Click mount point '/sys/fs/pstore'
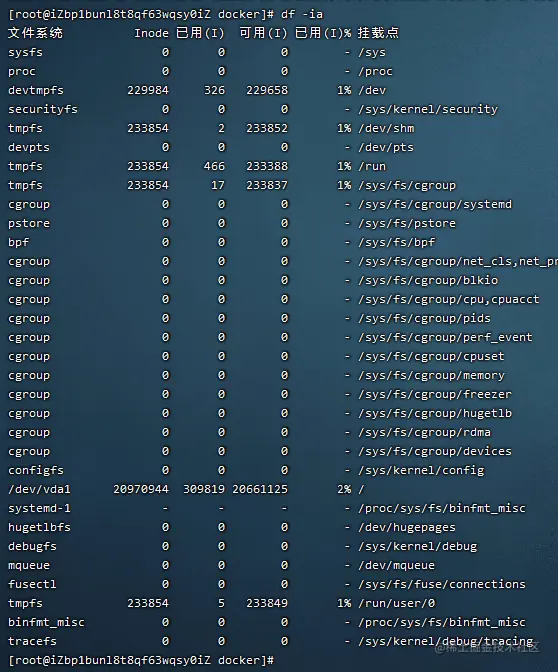 (x=407, y=223)
